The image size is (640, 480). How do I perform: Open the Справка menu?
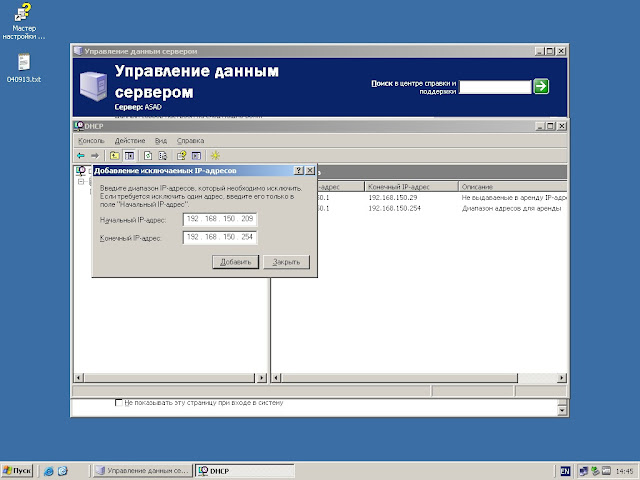point(190,141)
